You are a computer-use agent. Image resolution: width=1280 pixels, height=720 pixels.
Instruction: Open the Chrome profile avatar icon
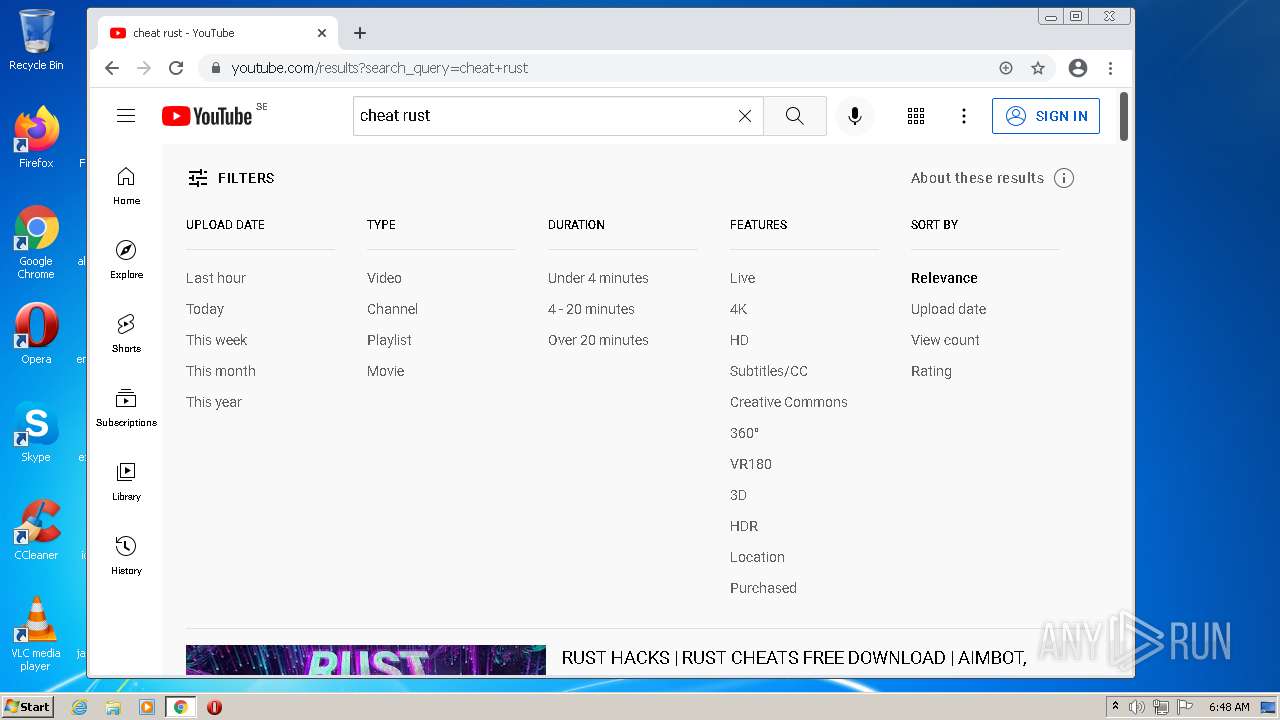coord(1078,68)
